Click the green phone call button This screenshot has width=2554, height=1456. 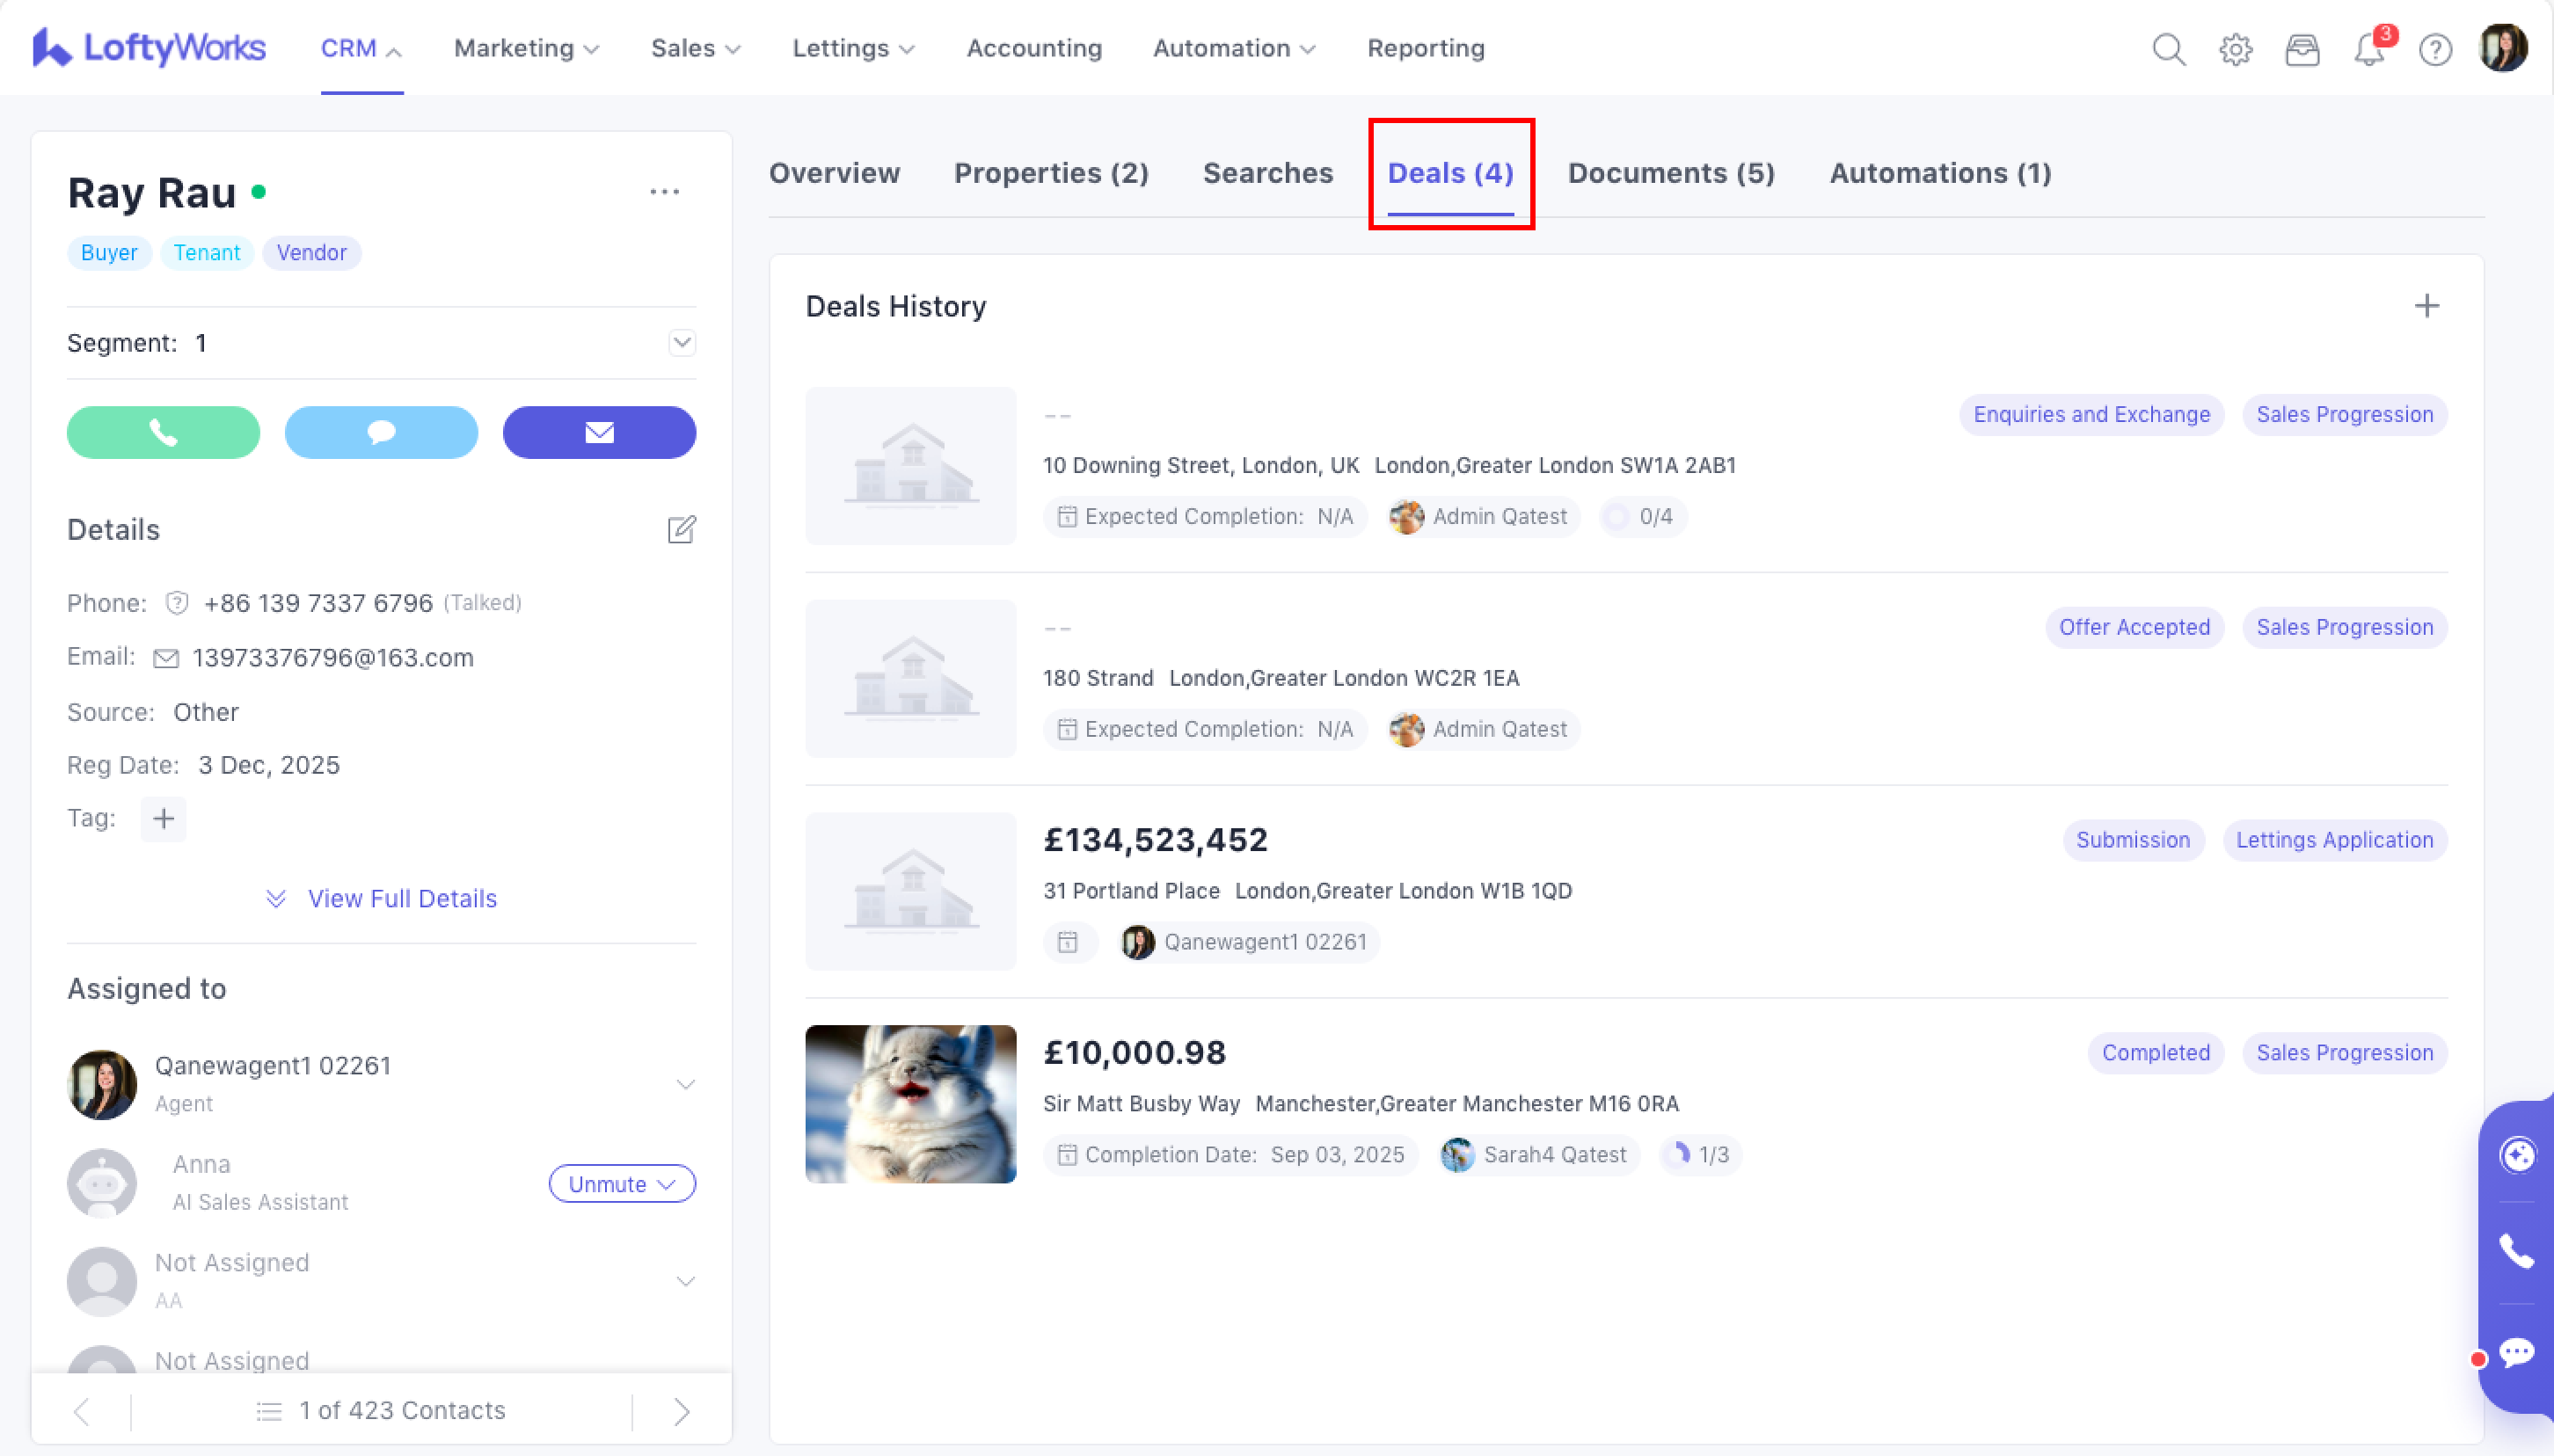163,432
